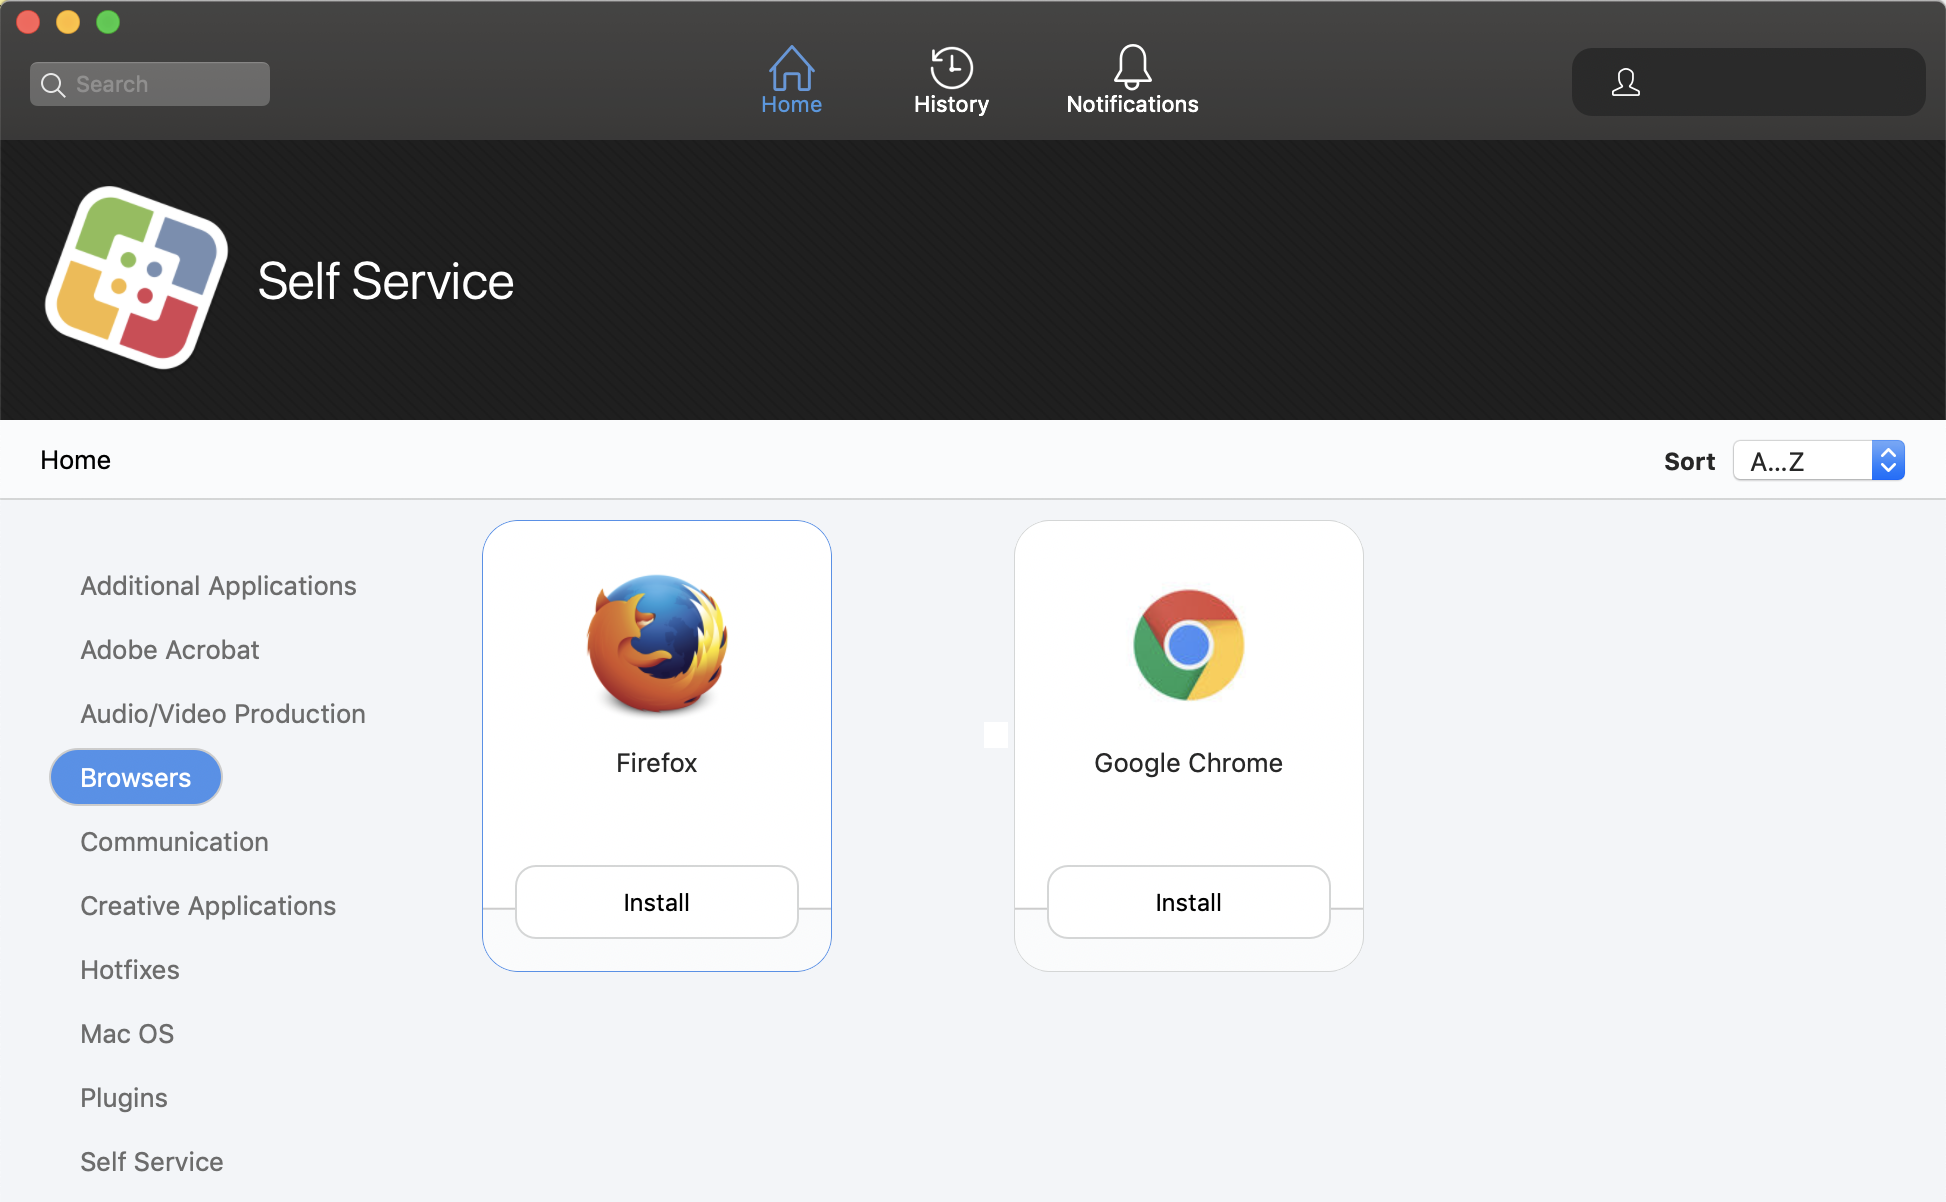Open the Home tab icon
The image size is (1946, 1202).
(x=791, y=68)
